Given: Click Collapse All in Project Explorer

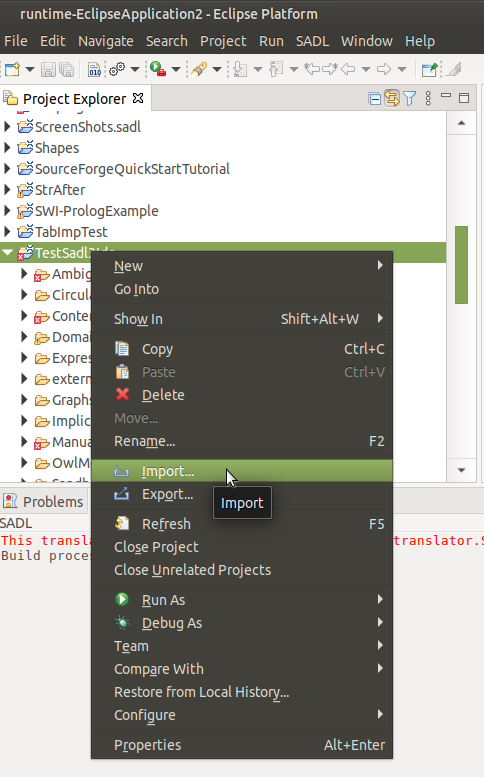Looking at the screenshot, I should click(375, 99).
